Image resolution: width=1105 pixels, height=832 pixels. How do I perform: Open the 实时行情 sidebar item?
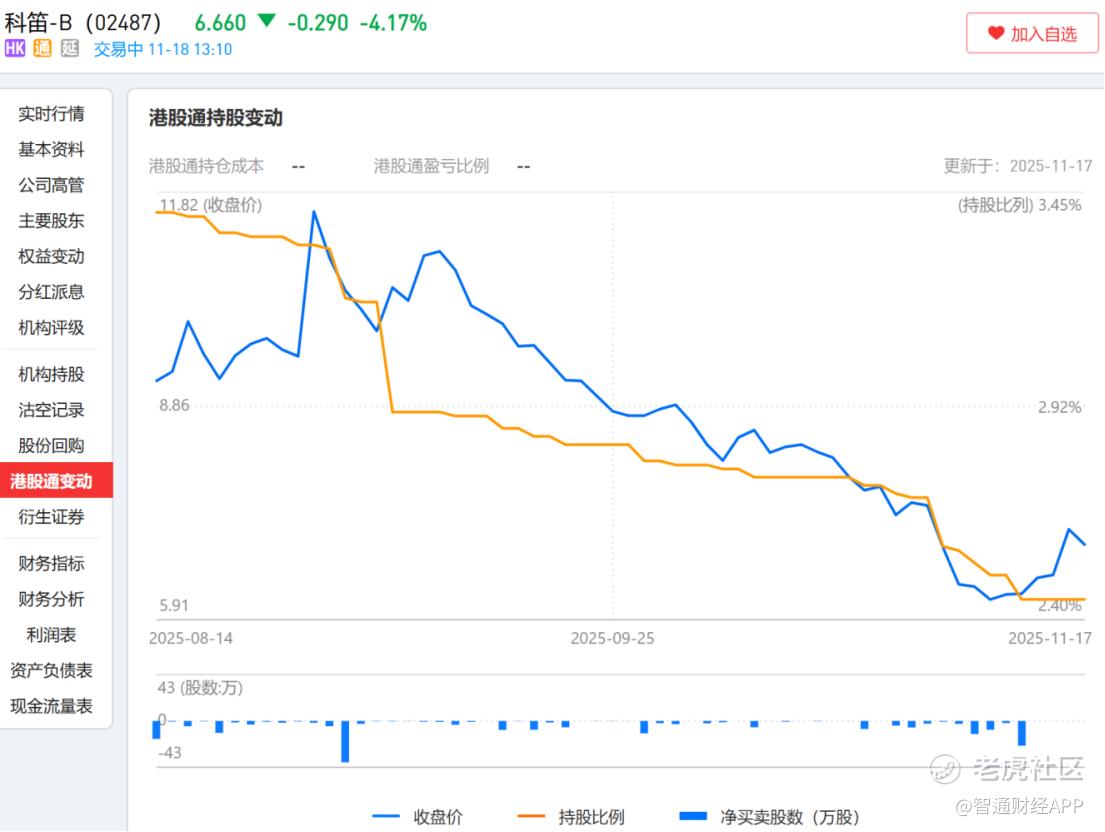tap(51, 114)
